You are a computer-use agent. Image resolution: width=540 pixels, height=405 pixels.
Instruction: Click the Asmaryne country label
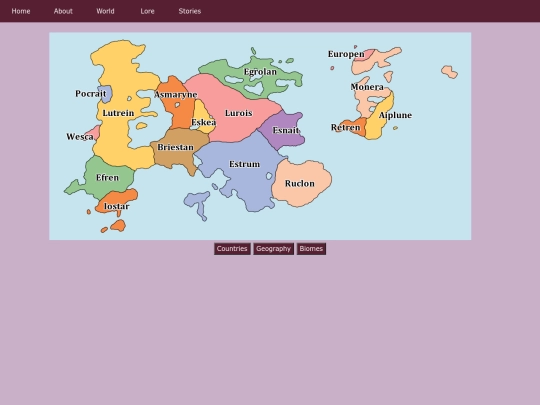pos(176,95)
